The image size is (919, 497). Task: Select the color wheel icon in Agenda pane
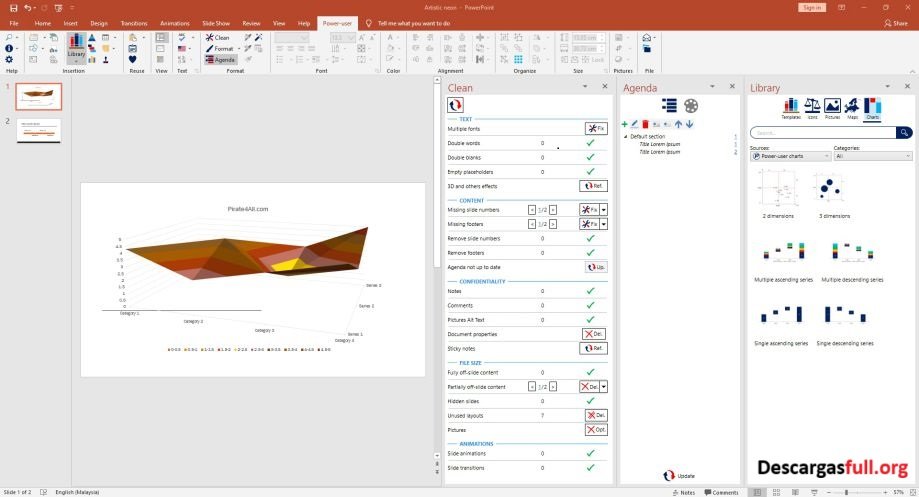[x=691, y=105]
